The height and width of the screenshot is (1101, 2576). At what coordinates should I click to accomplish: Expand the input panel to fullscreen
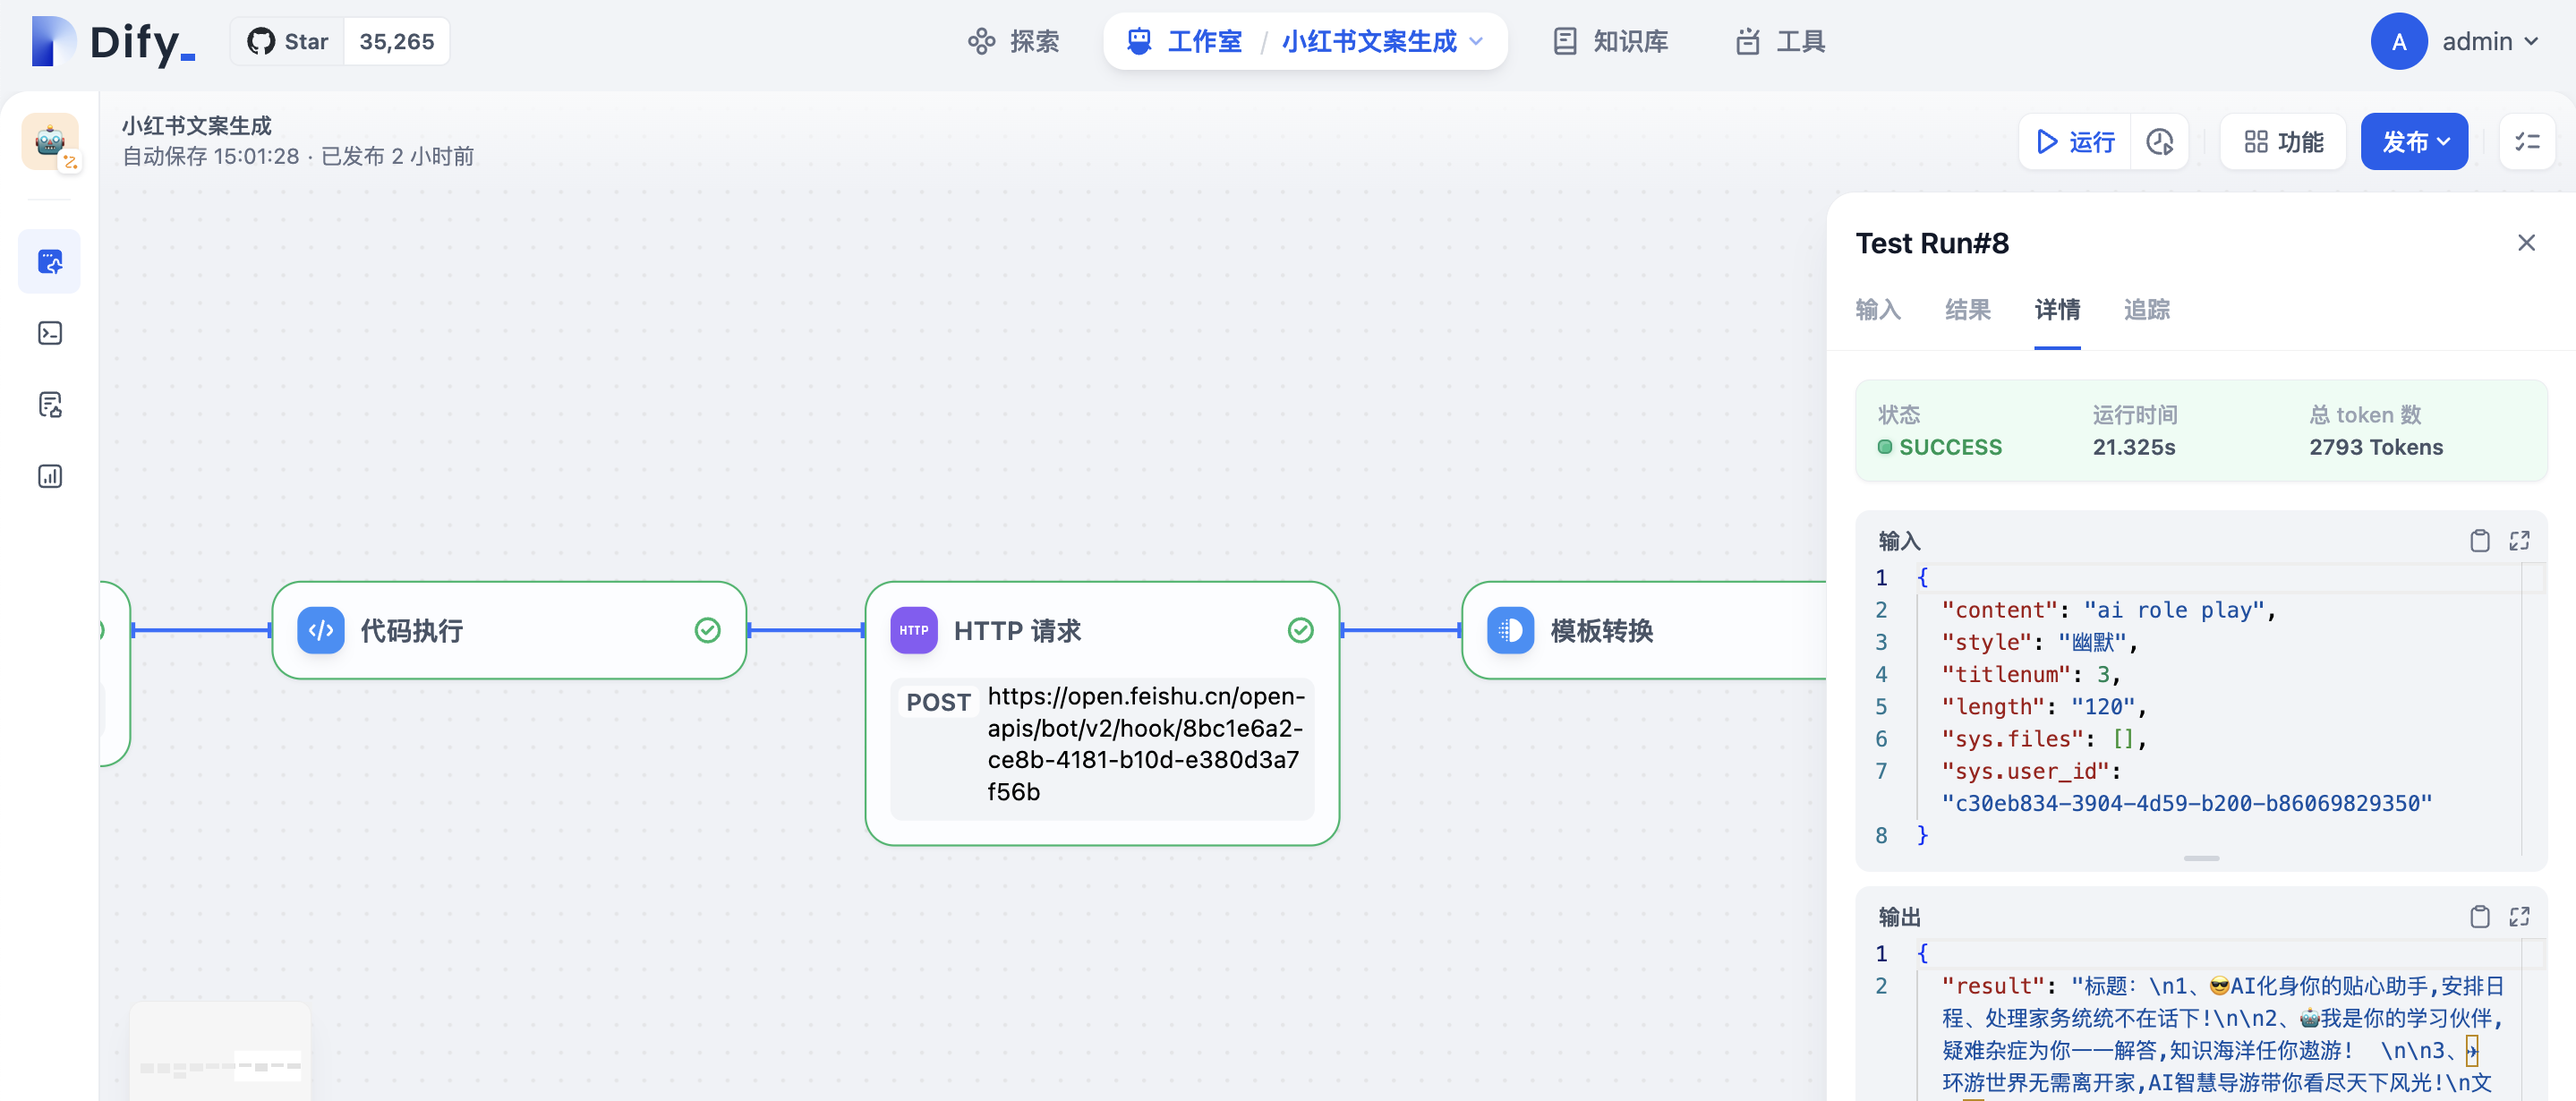pyautogui.click(x=2519, y=541)
